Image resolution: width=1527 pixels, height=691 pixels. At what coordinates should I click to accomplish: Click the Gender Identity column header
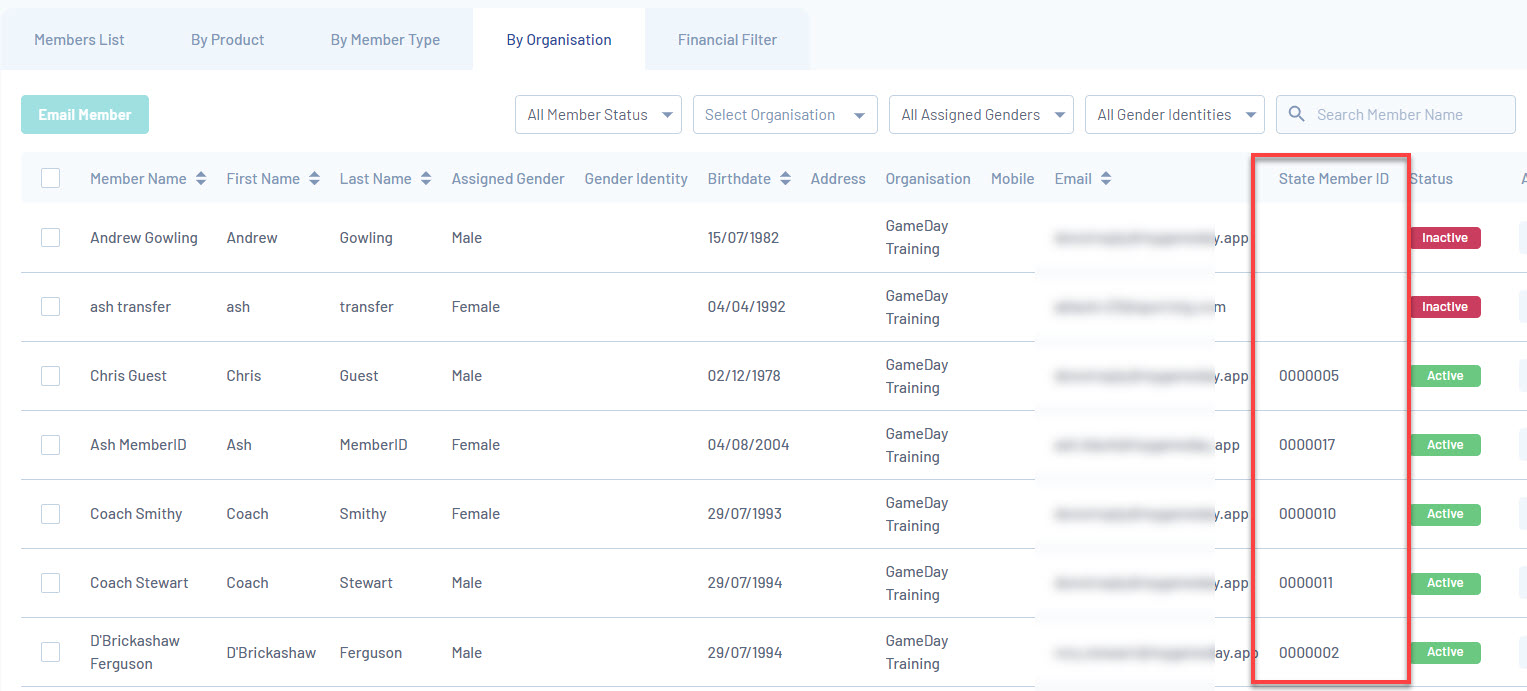[x=636, y=179]
